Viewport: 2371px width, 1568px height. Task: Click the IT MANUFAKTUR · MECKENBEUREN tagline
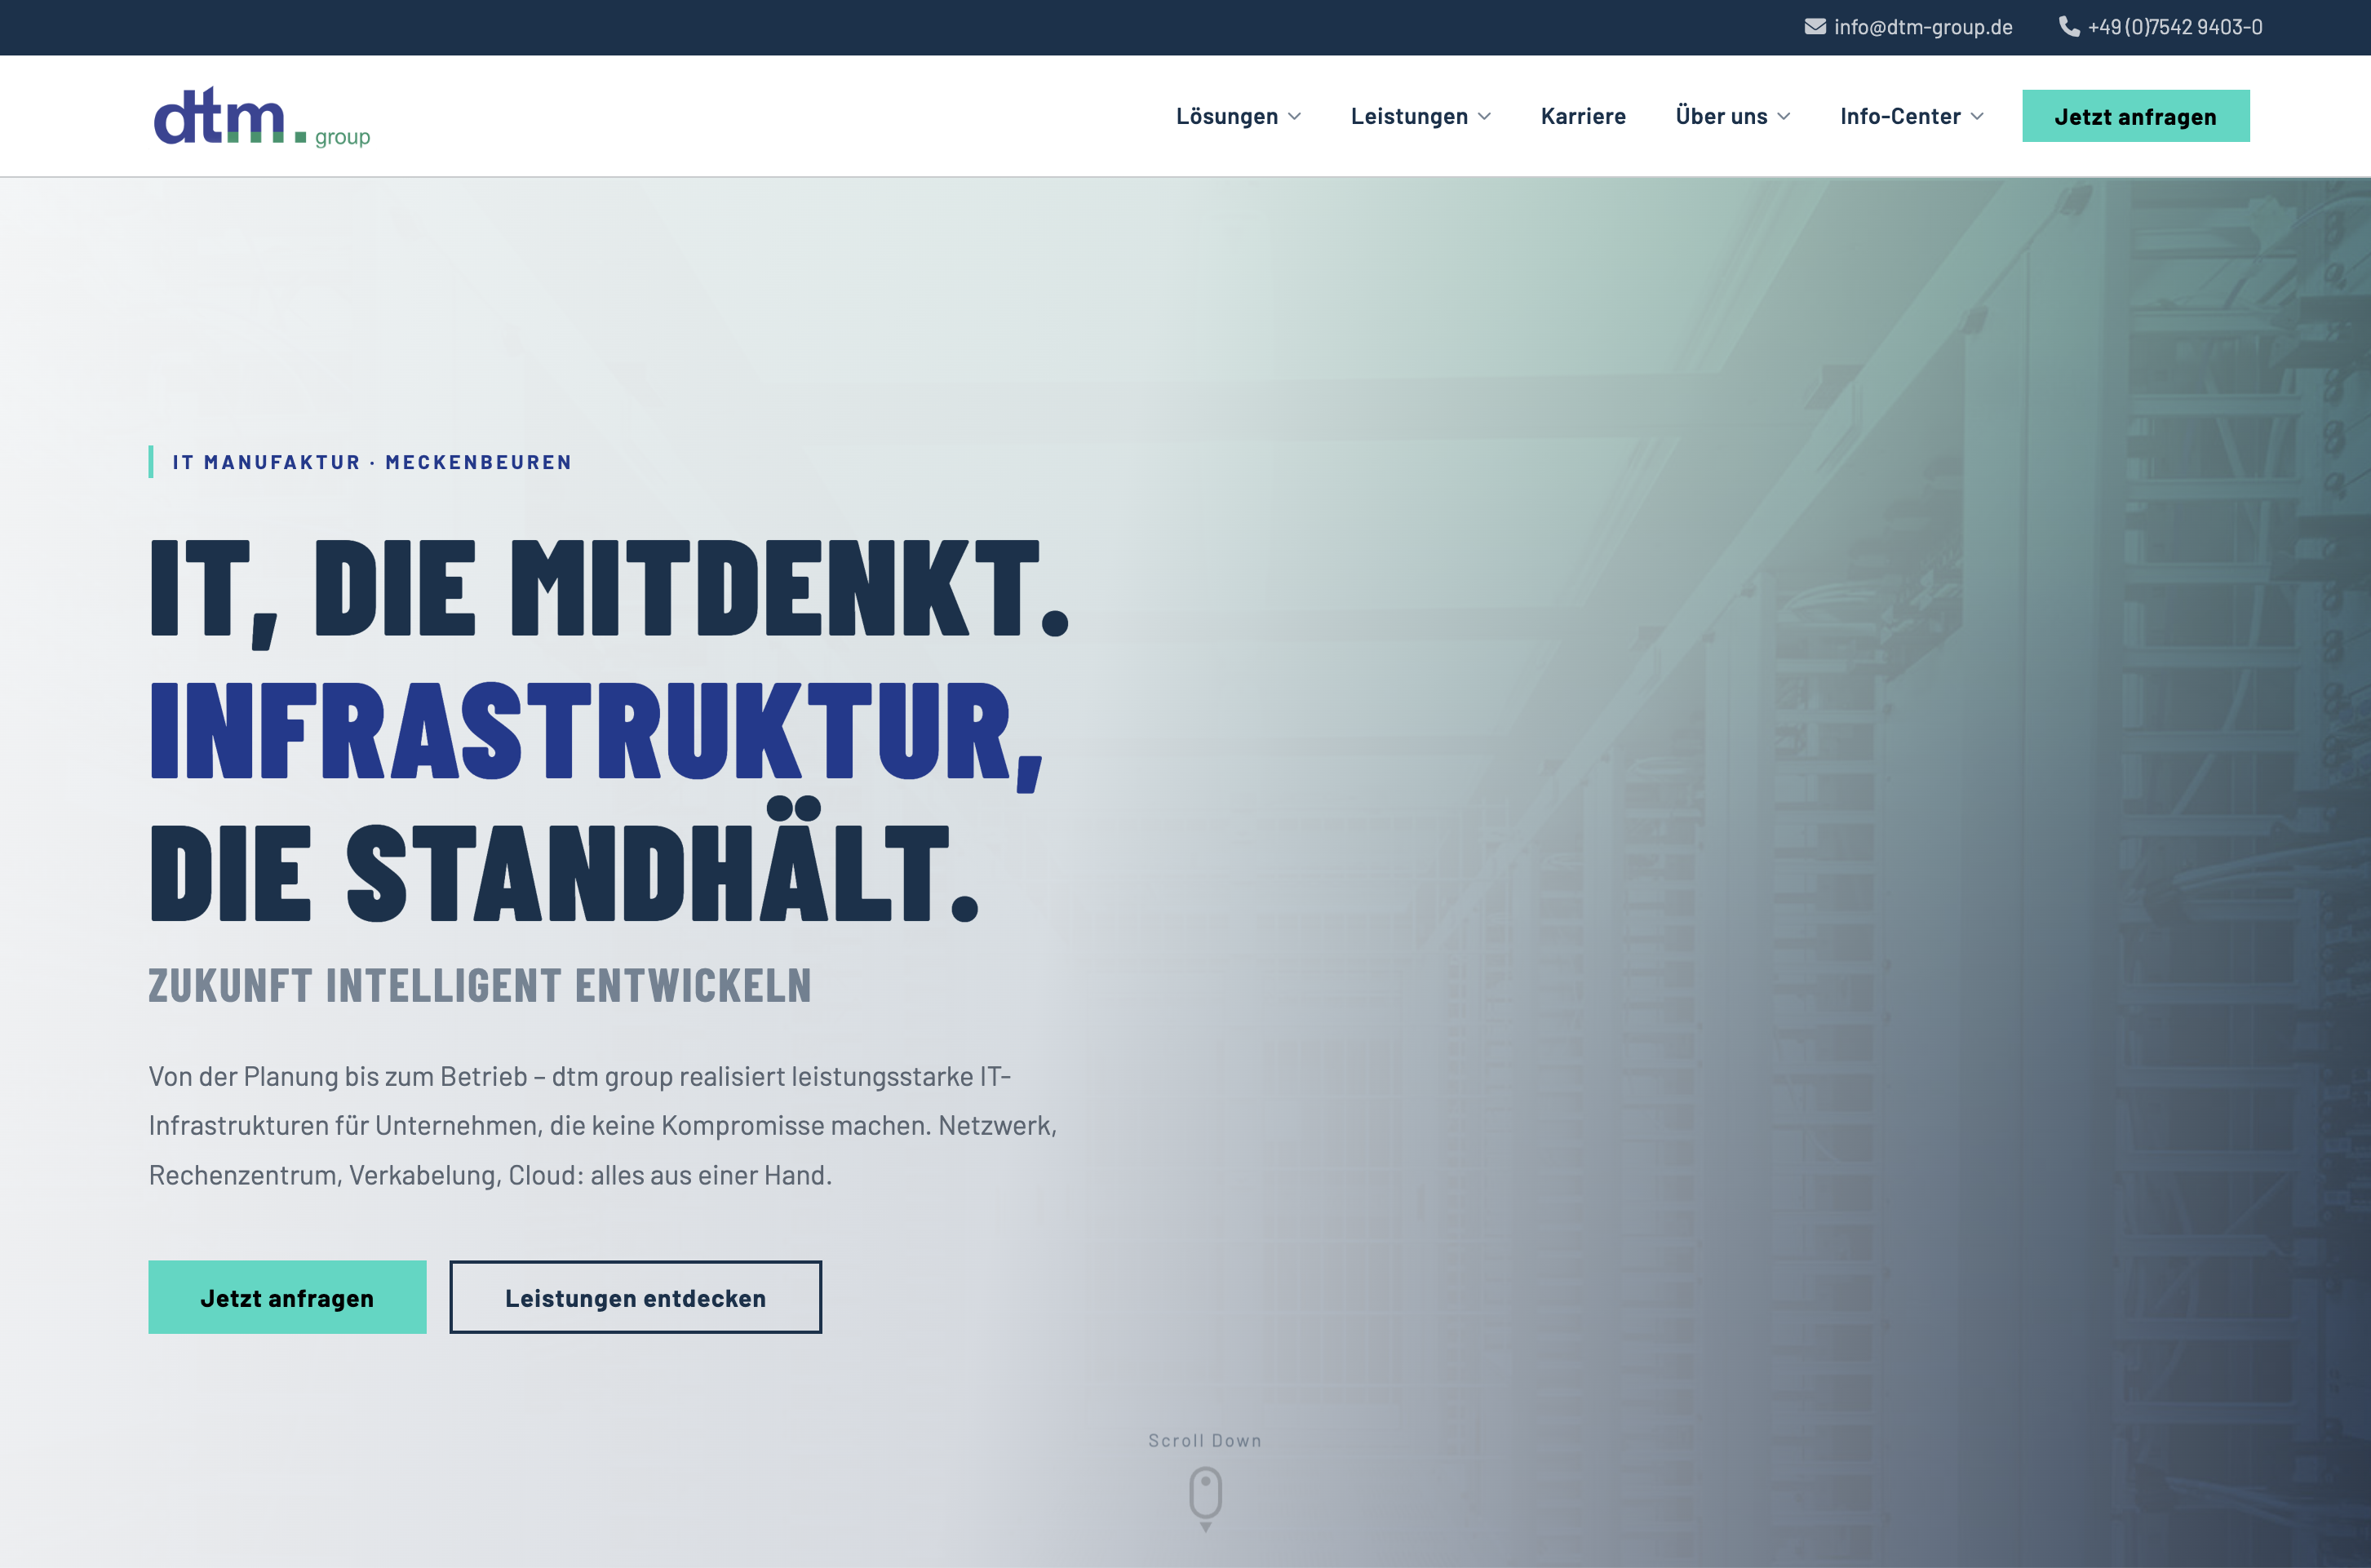[372, 462]
